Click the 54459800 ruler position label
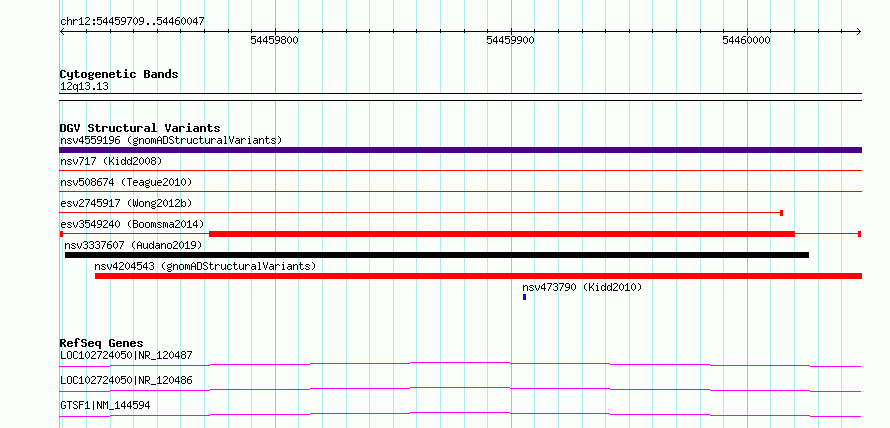The height and width of the screenshot is (428, 890). pos(275,40)
